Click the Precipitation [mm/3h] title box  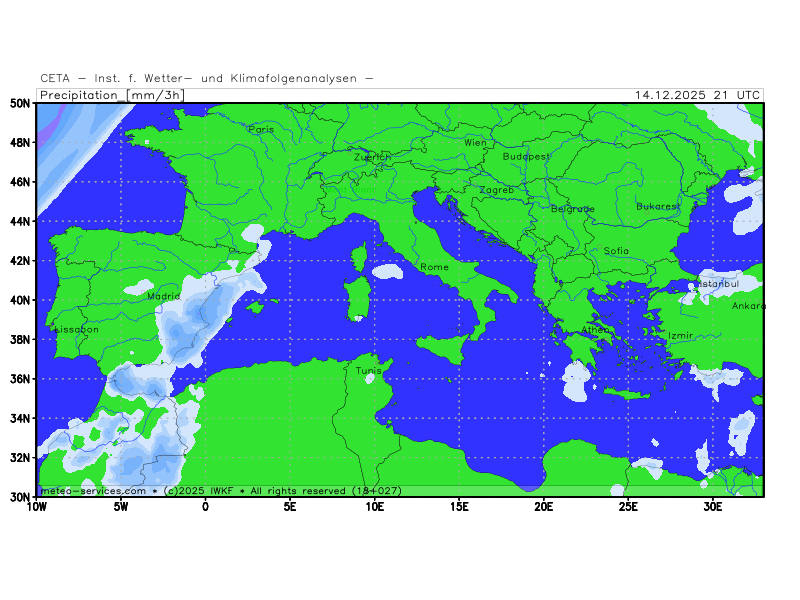[111, 95]
